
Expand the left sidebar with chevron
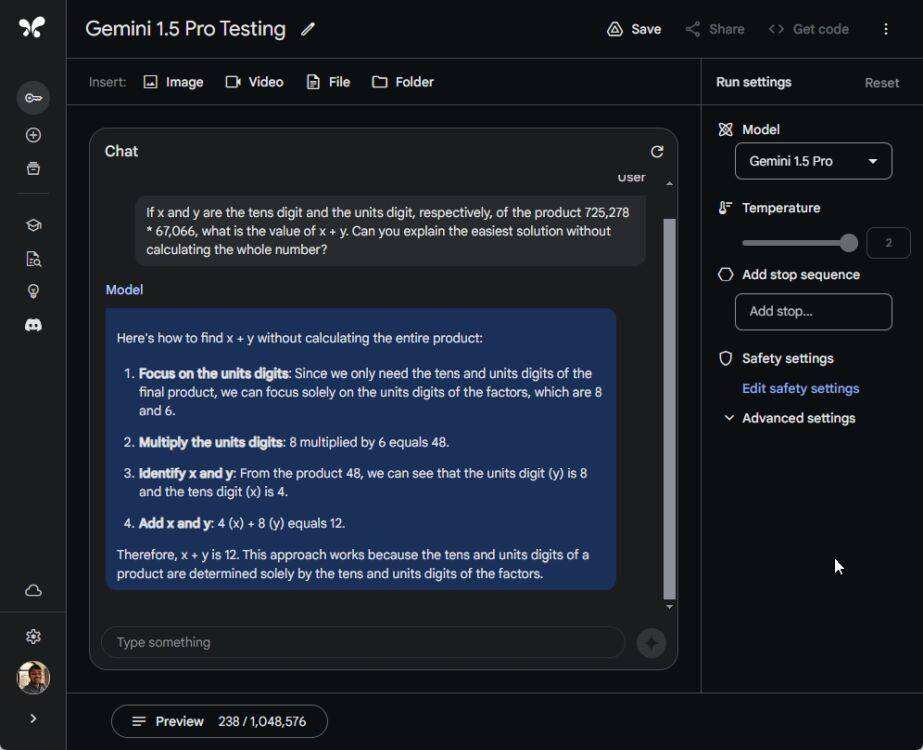33,718
